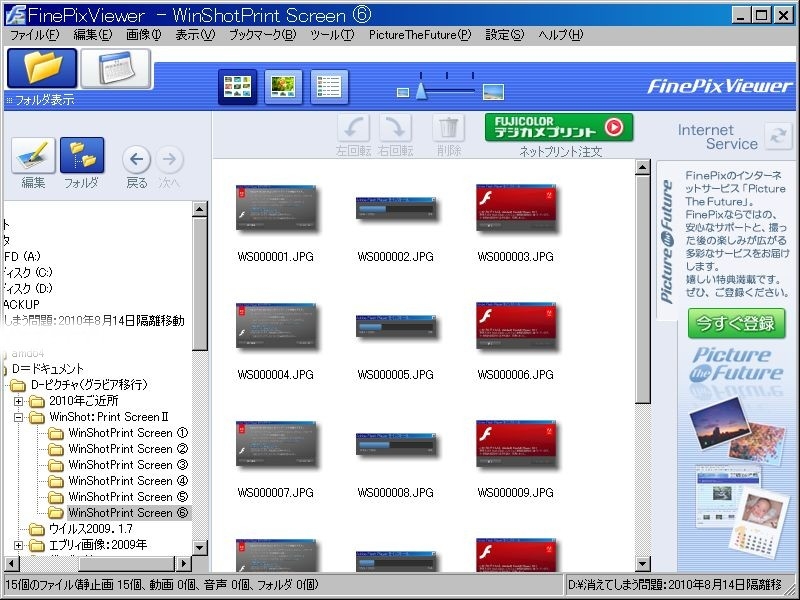Toggle the single image preview mode
This screenshot has height=600, width=800.
click(x=283, y=88)
